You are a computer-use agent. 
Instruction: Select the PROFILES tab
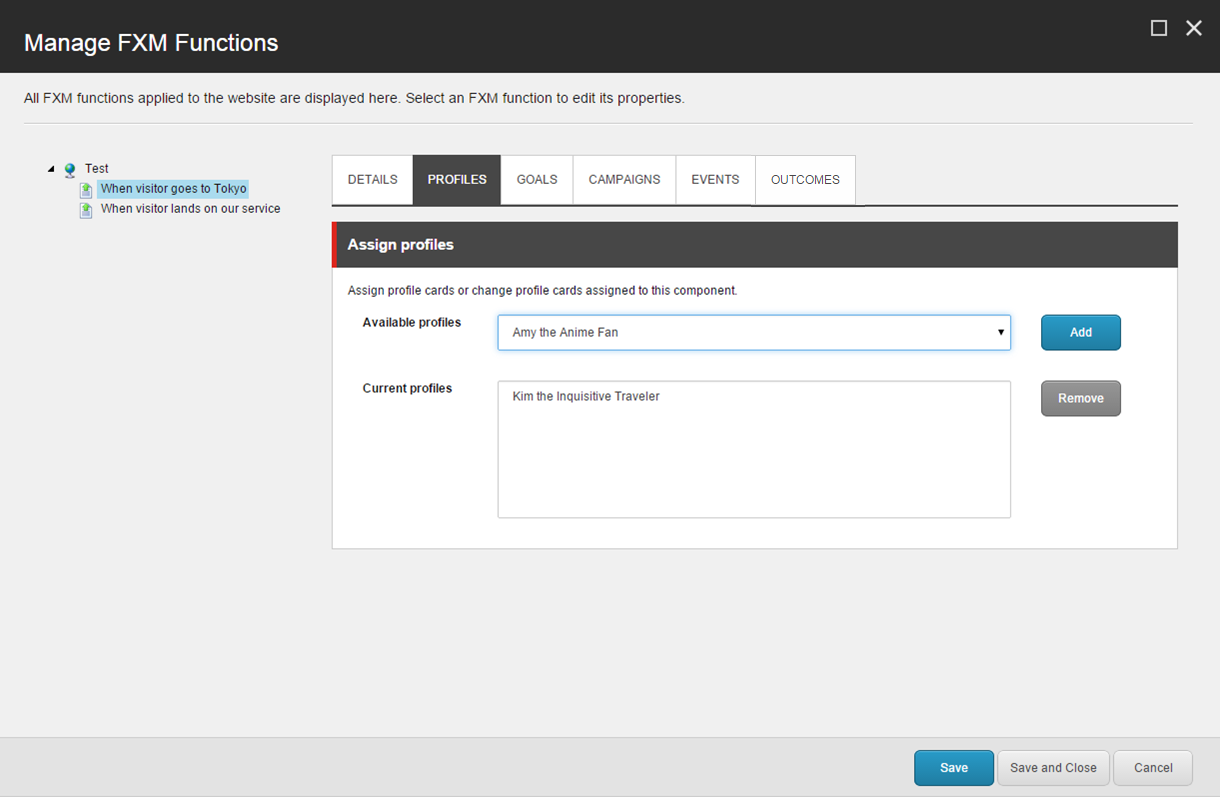tap(456, 179)
